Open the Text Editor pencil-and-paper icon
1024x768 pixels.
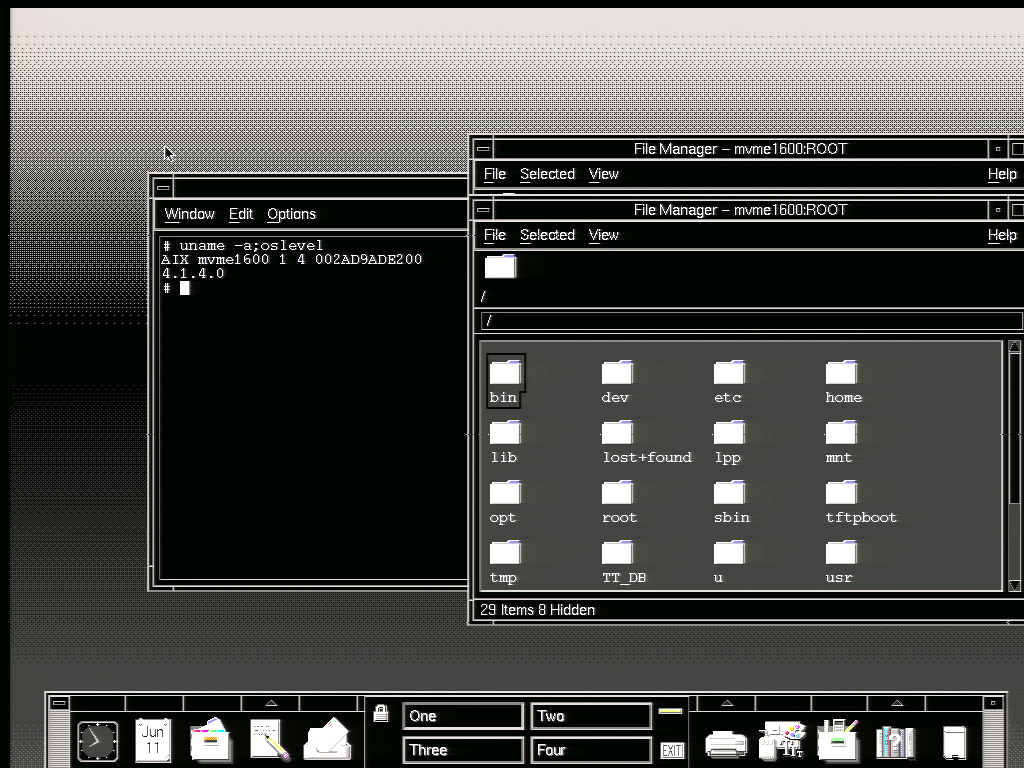(270, 740)
